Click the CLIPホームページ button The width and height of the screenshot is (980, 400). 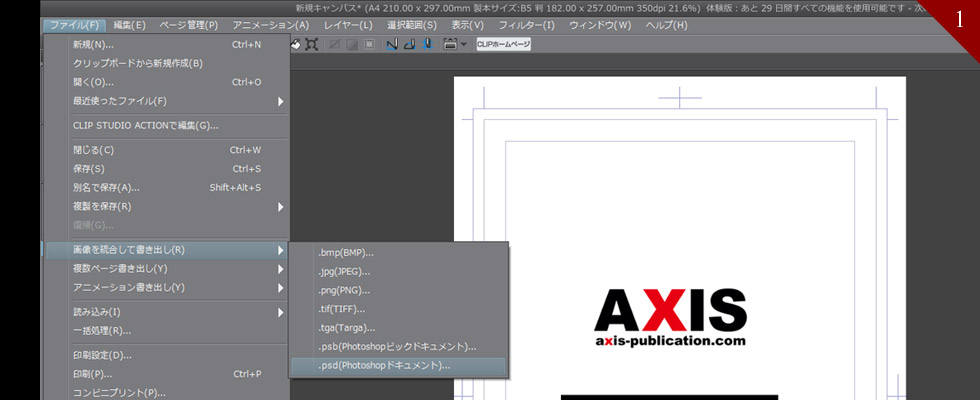pyautogui.click(x=504, y=44)
